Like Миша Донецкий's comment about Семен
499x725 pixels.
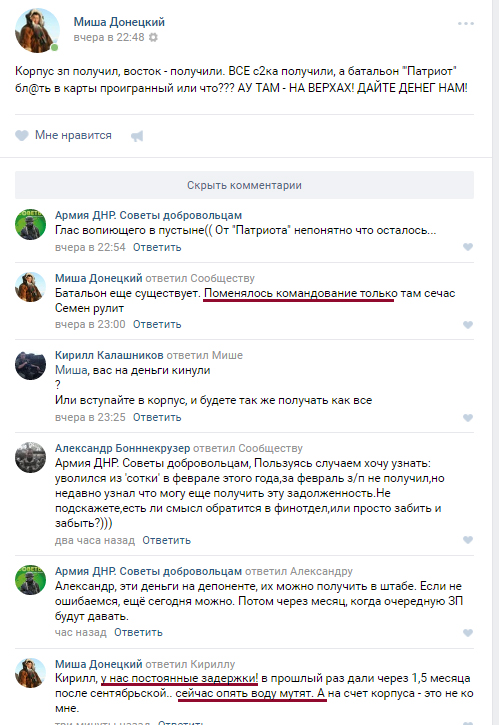(468, 325)
